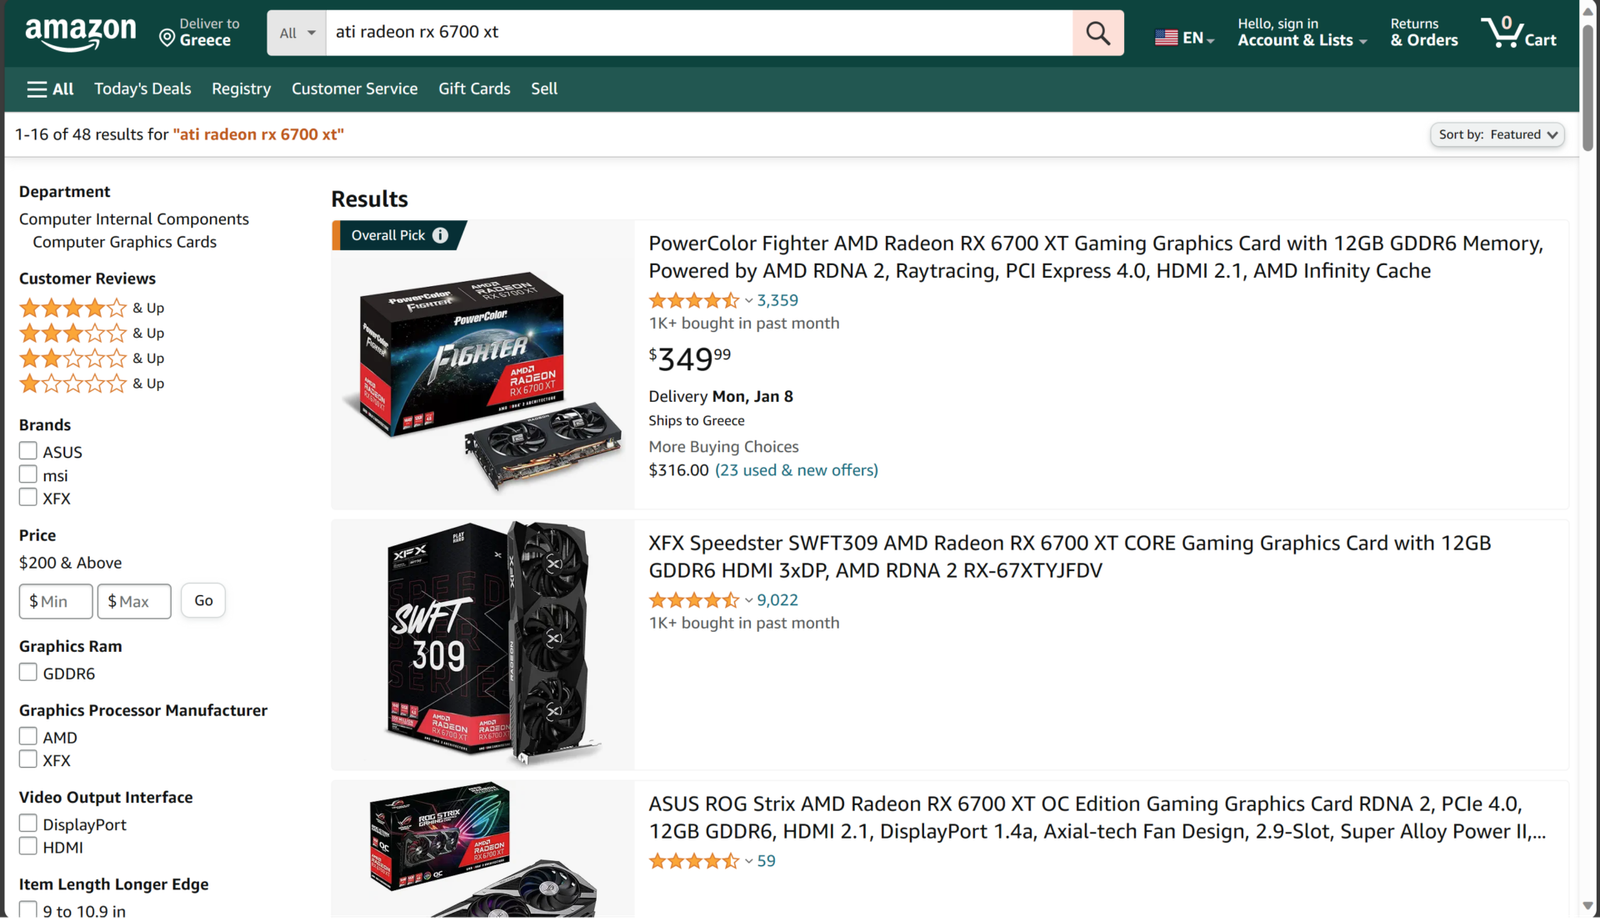The image size is (1600, 918).
Task: Click the page's vertical scrollbar thumb
Action: (1587, 80)
